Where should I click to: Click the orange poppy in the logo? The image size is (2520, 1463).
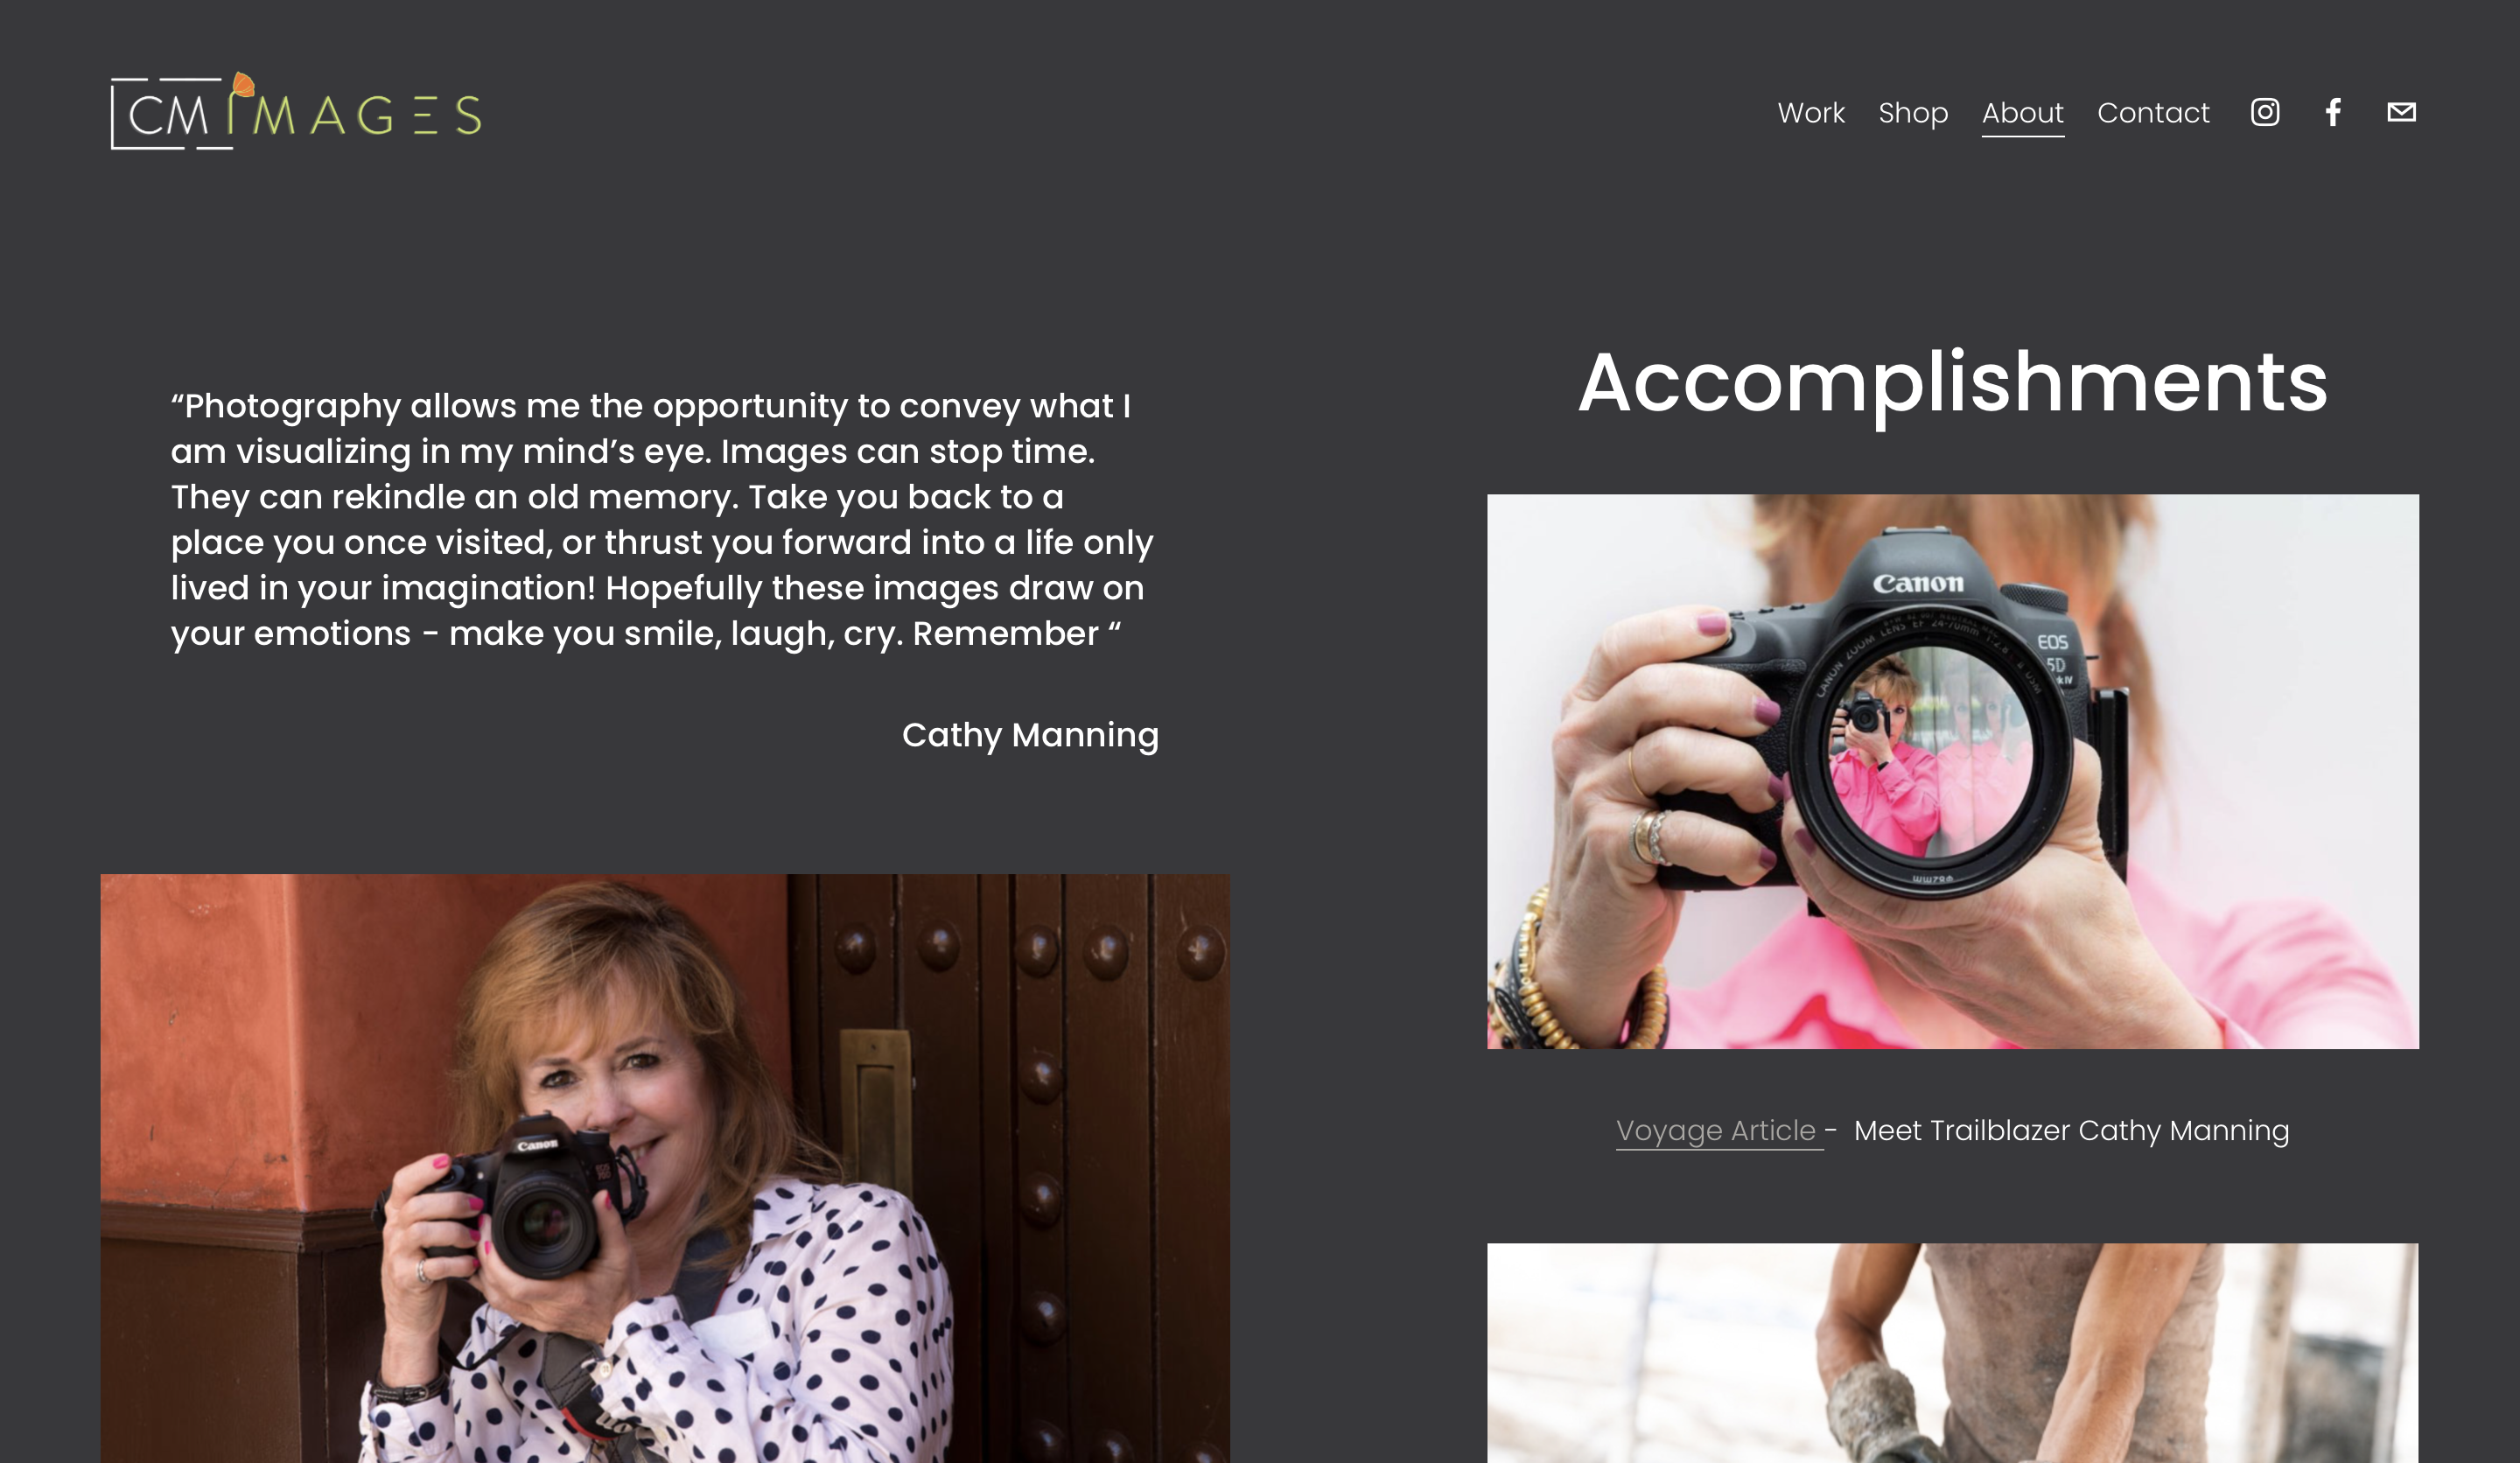coord(243,85)
